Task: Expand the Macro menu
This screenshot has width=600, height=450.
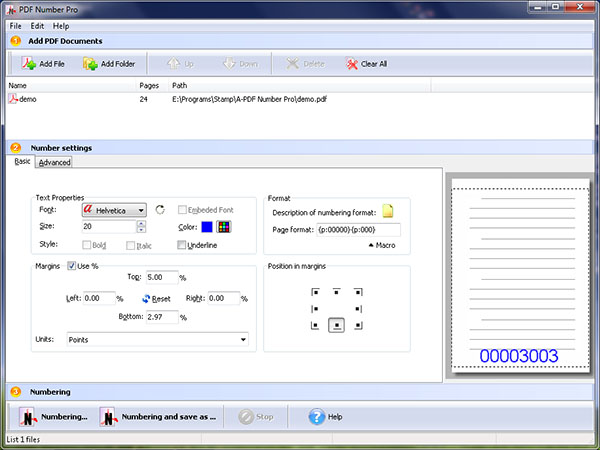Action: pos(382,245)
